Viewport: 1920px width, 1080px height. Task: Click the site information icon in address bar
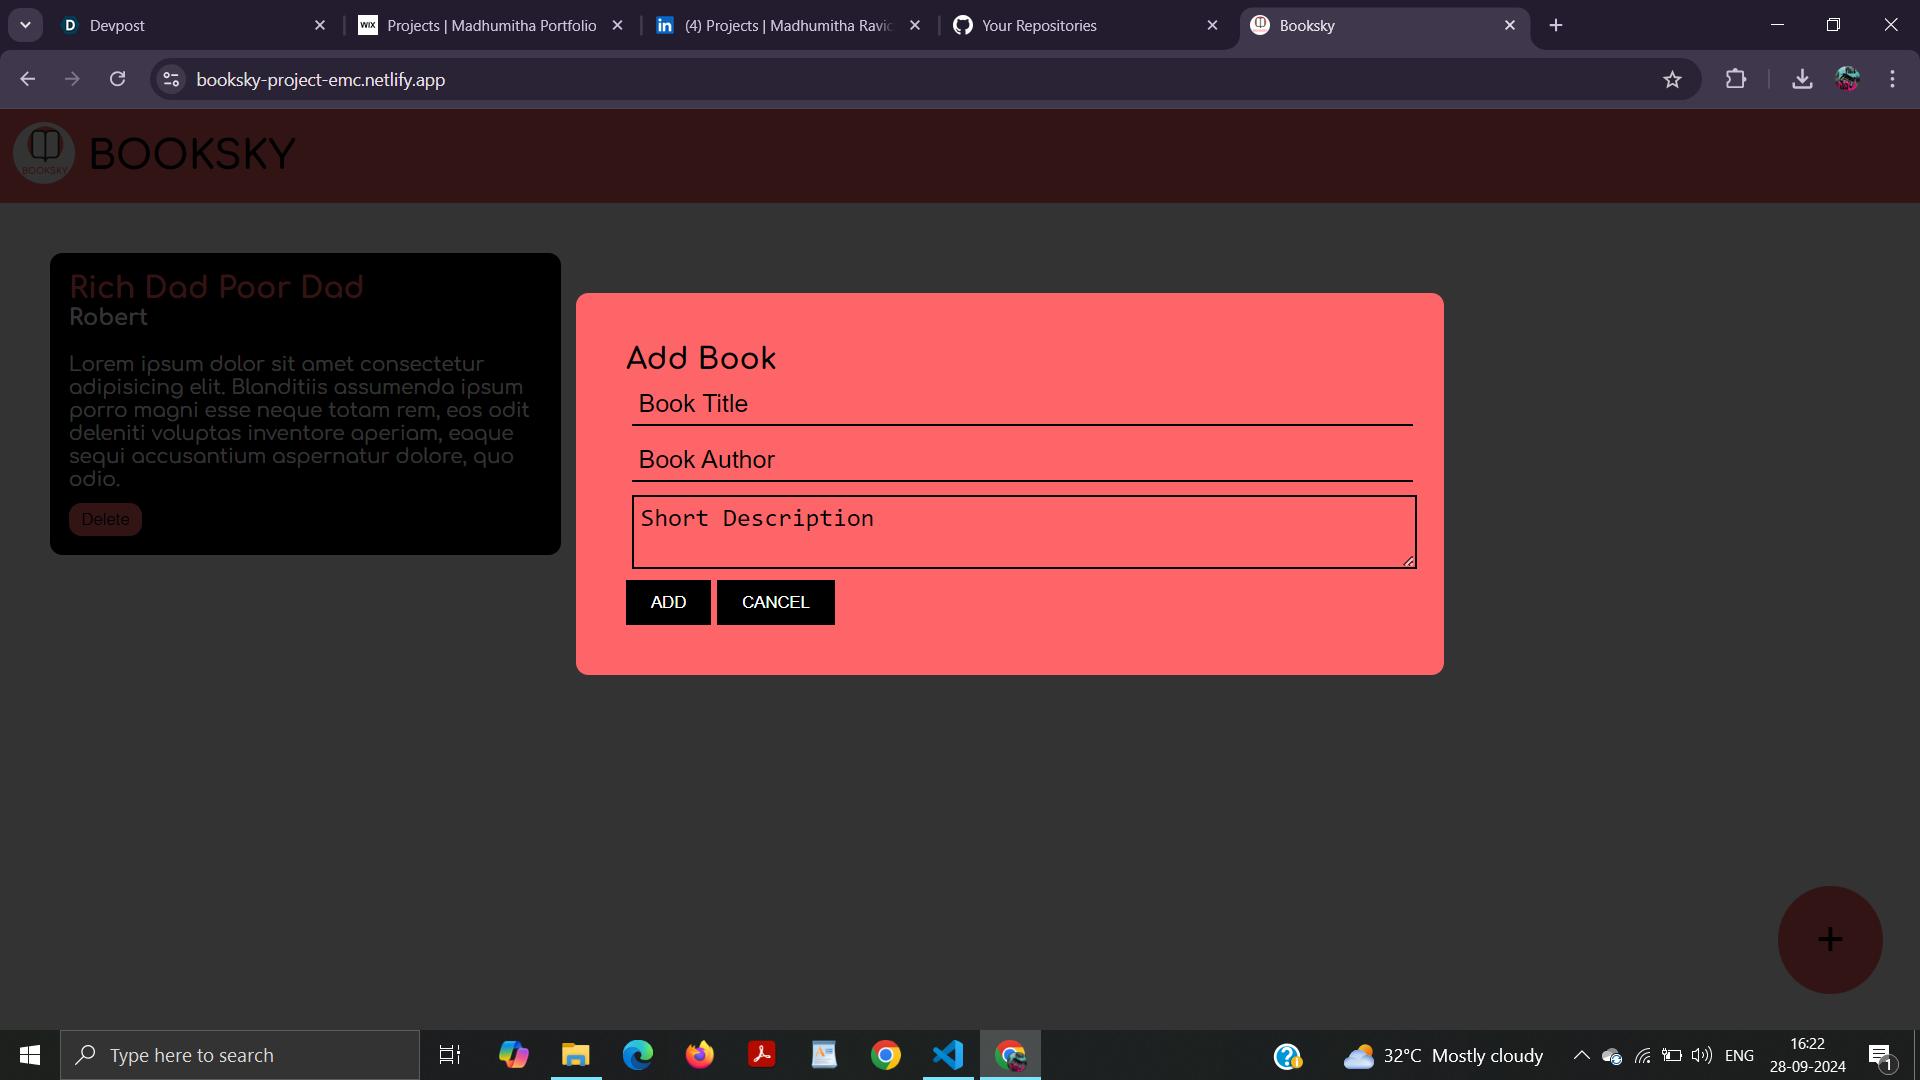pos(170,79)
